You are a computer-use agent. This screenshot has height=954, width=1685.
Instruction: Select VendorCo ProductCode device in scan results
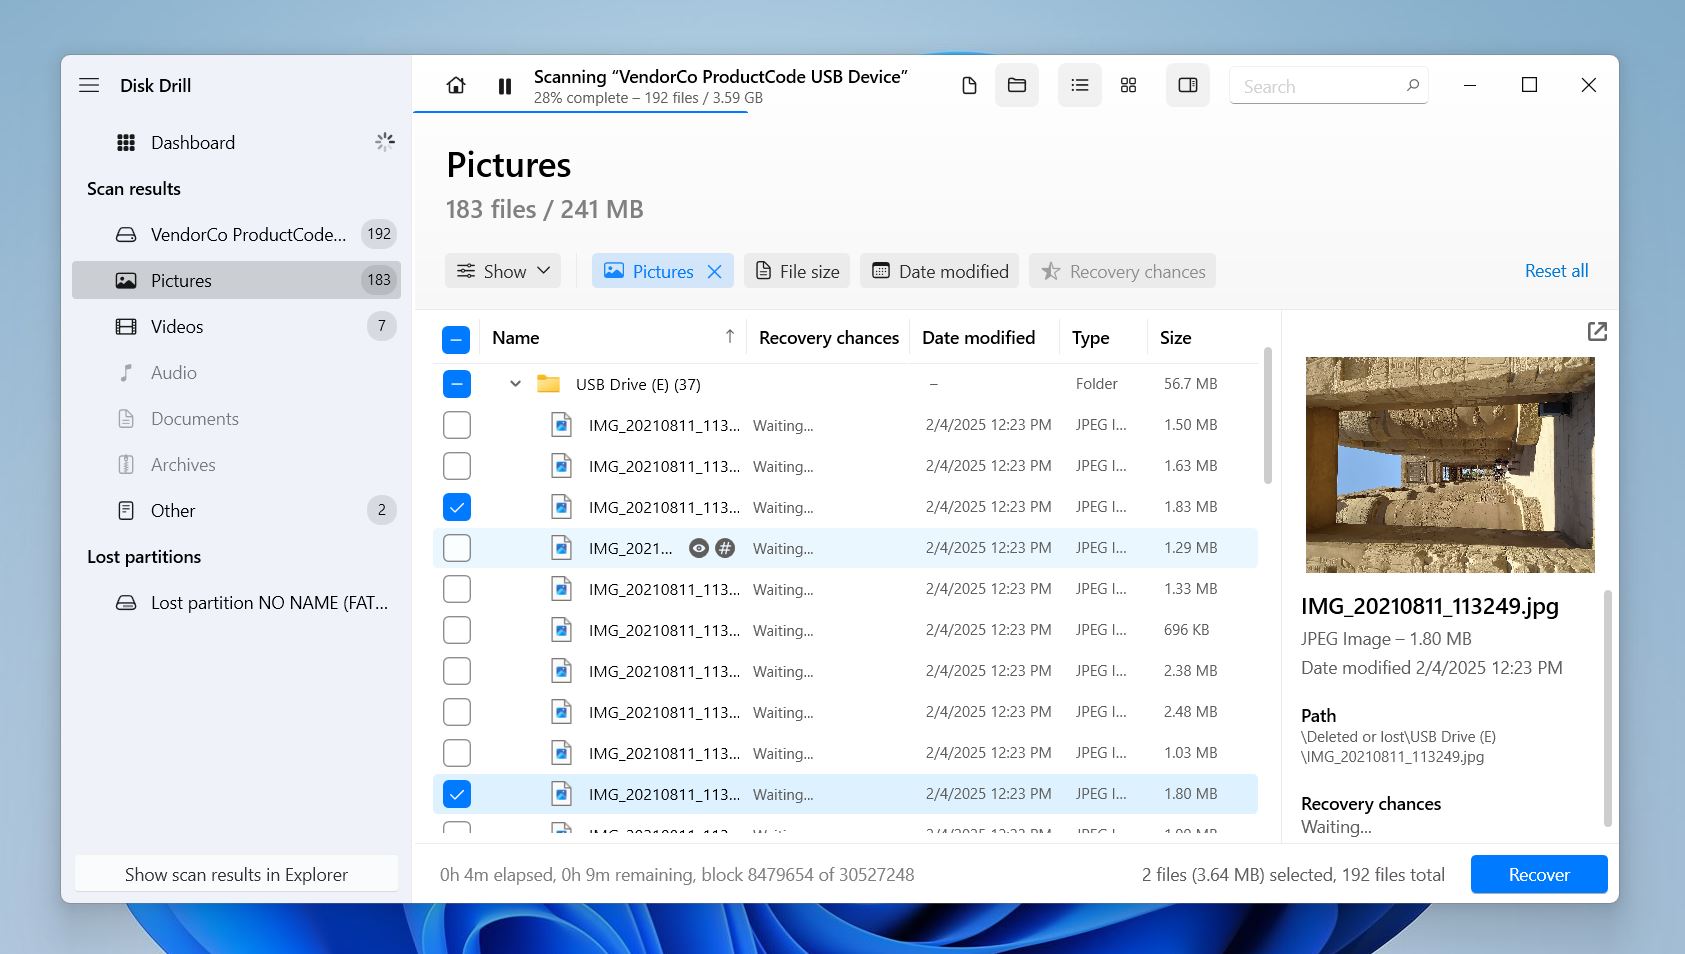point(236,234)
